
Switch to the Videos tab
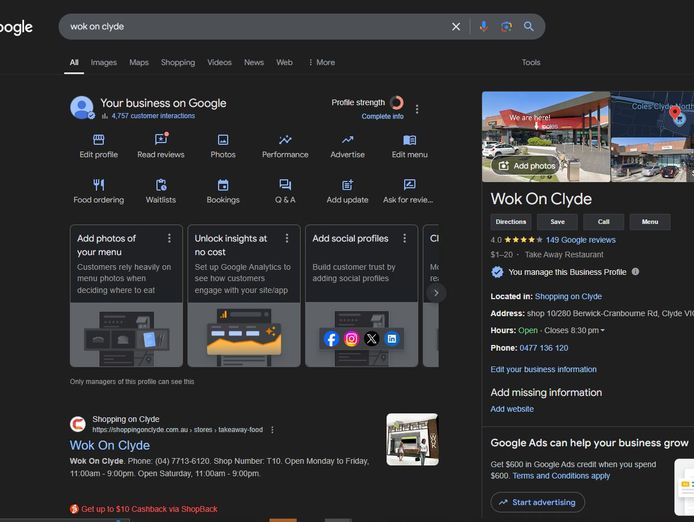(220, 62)
